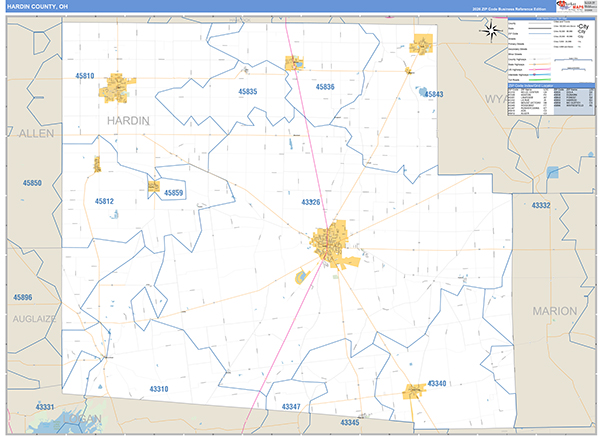
Task: Click the ALLEN county label
Action: point(36,134)
